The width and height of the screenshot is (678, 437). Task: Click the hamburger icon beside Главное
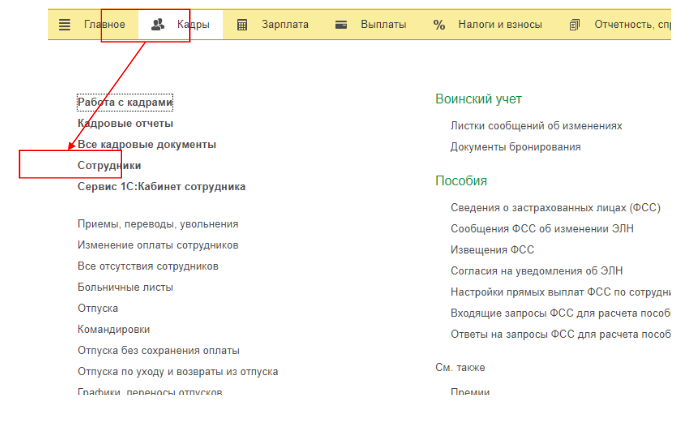point(65,25)
